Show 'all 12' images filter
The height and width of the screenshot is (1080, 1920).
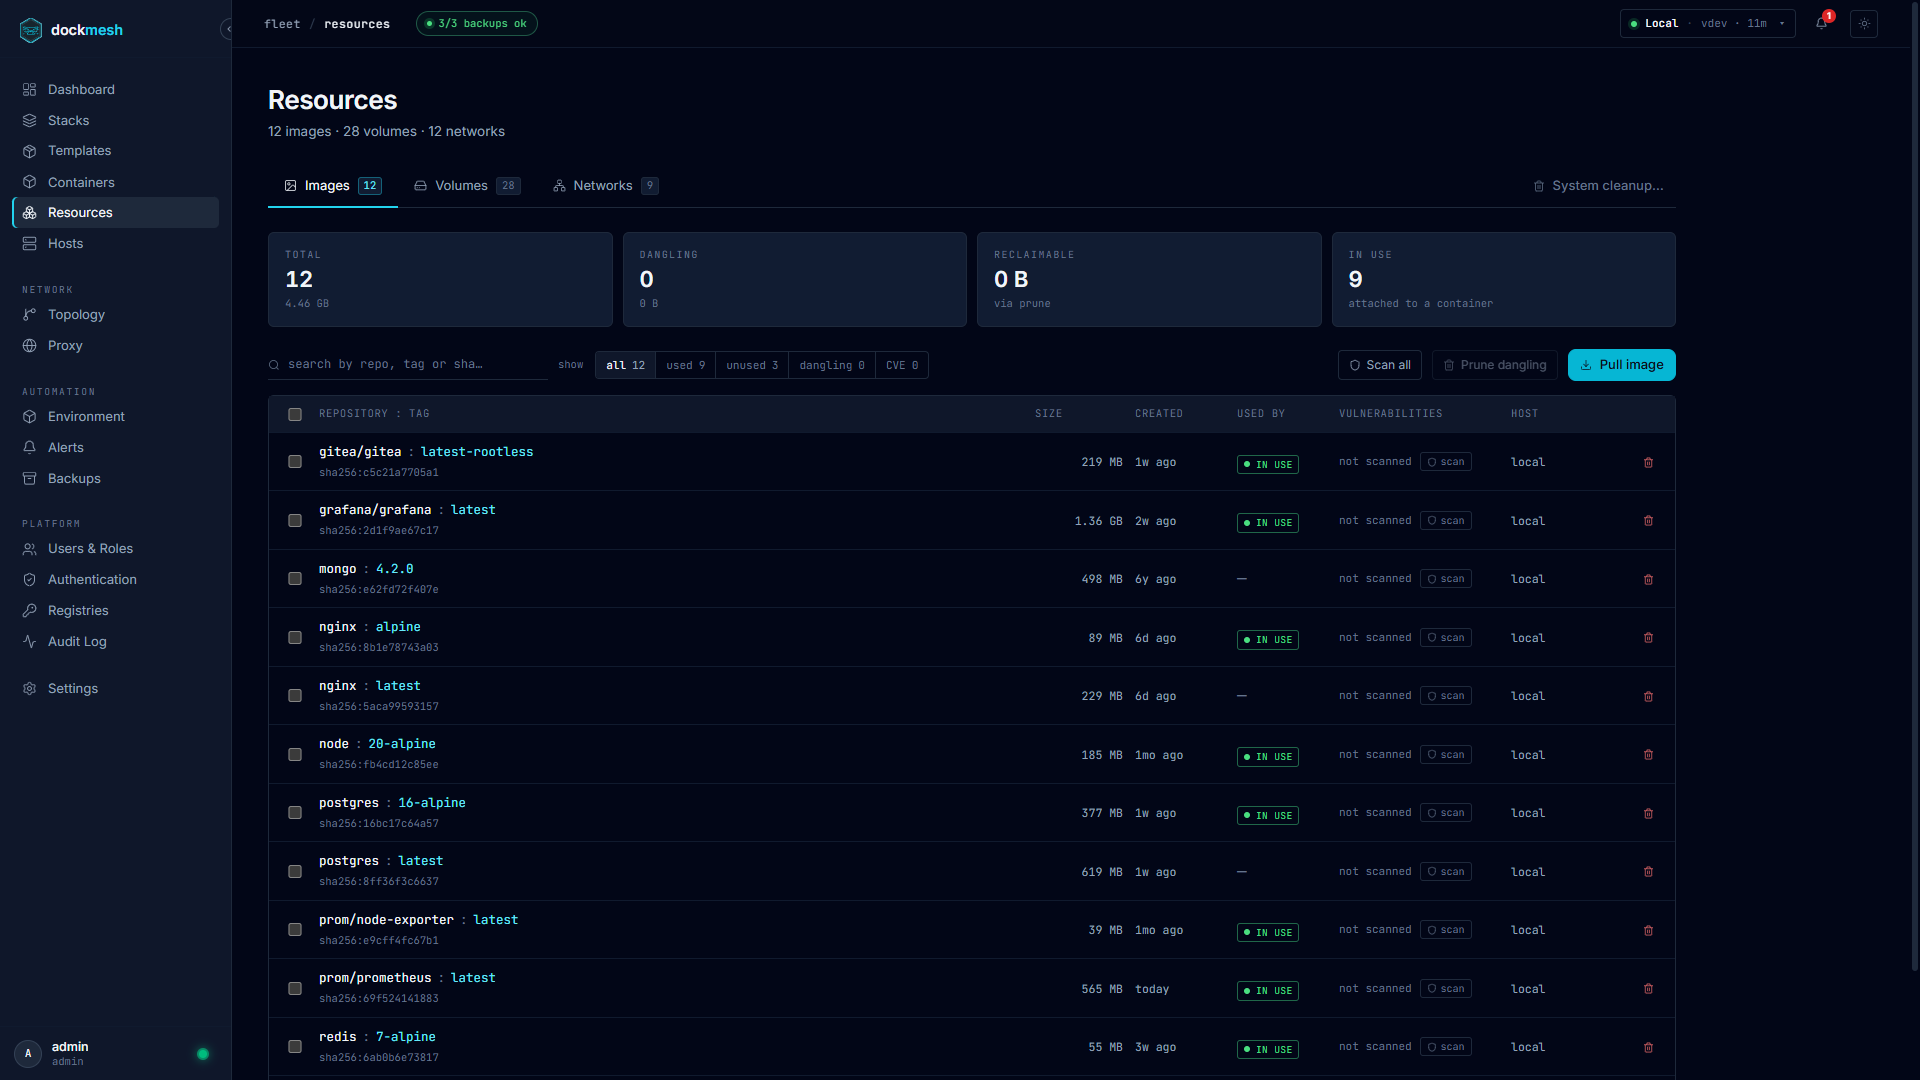click(626, 365)
